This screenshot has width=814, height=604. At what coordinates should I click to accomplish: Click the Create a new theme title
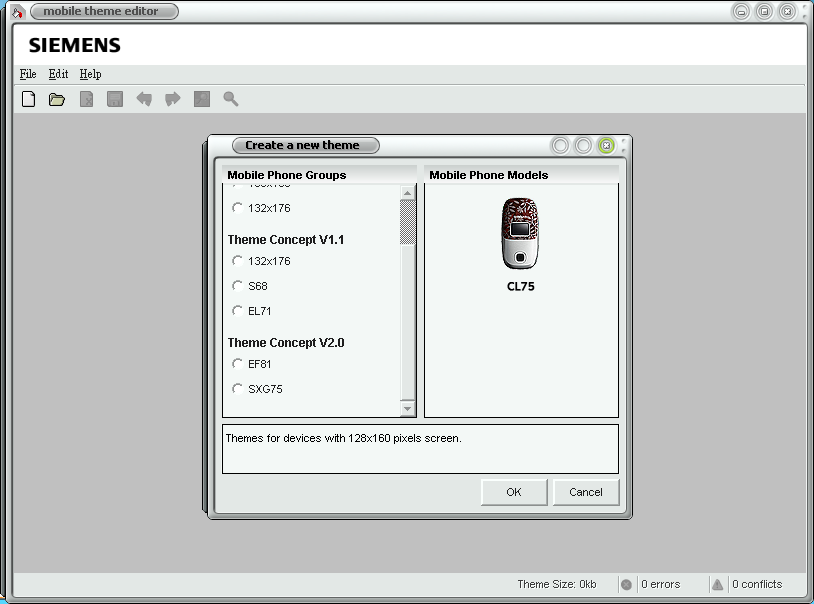(x=302, y=145)
